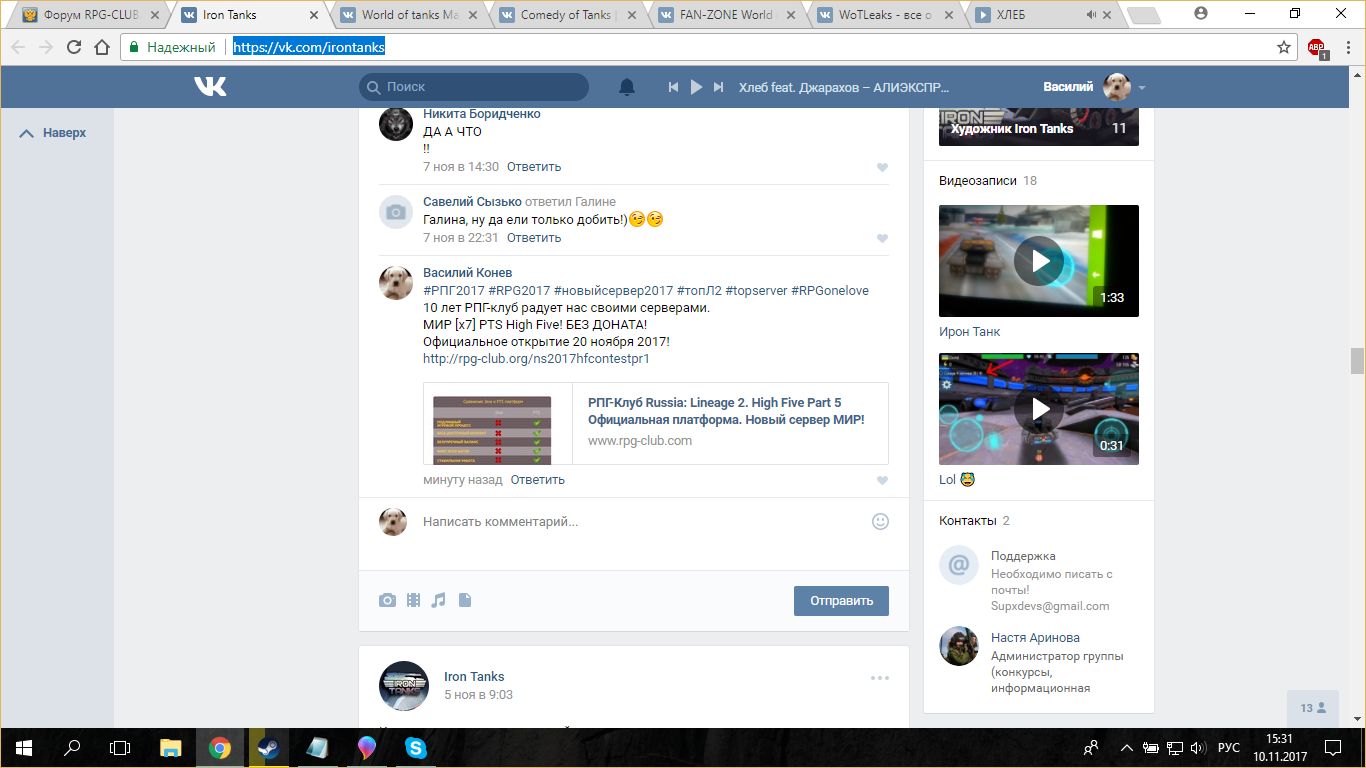Reply to Савелий Сызько's comment

(x=534, y=238)
